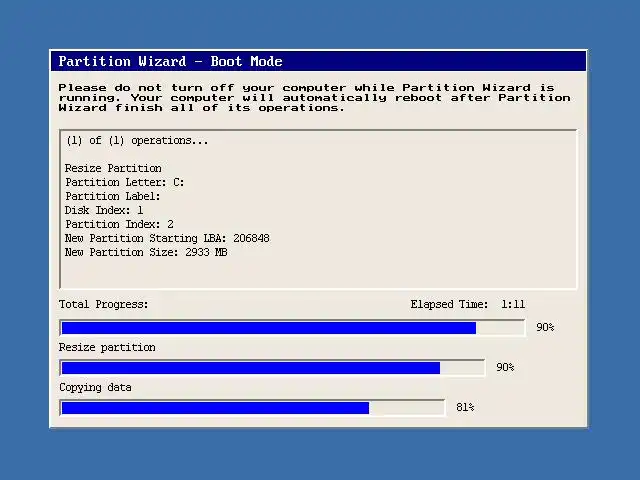Click 'New Partition Size: 2933 MB'
This screenshot has width=640, height=480.
pos(146,252)
